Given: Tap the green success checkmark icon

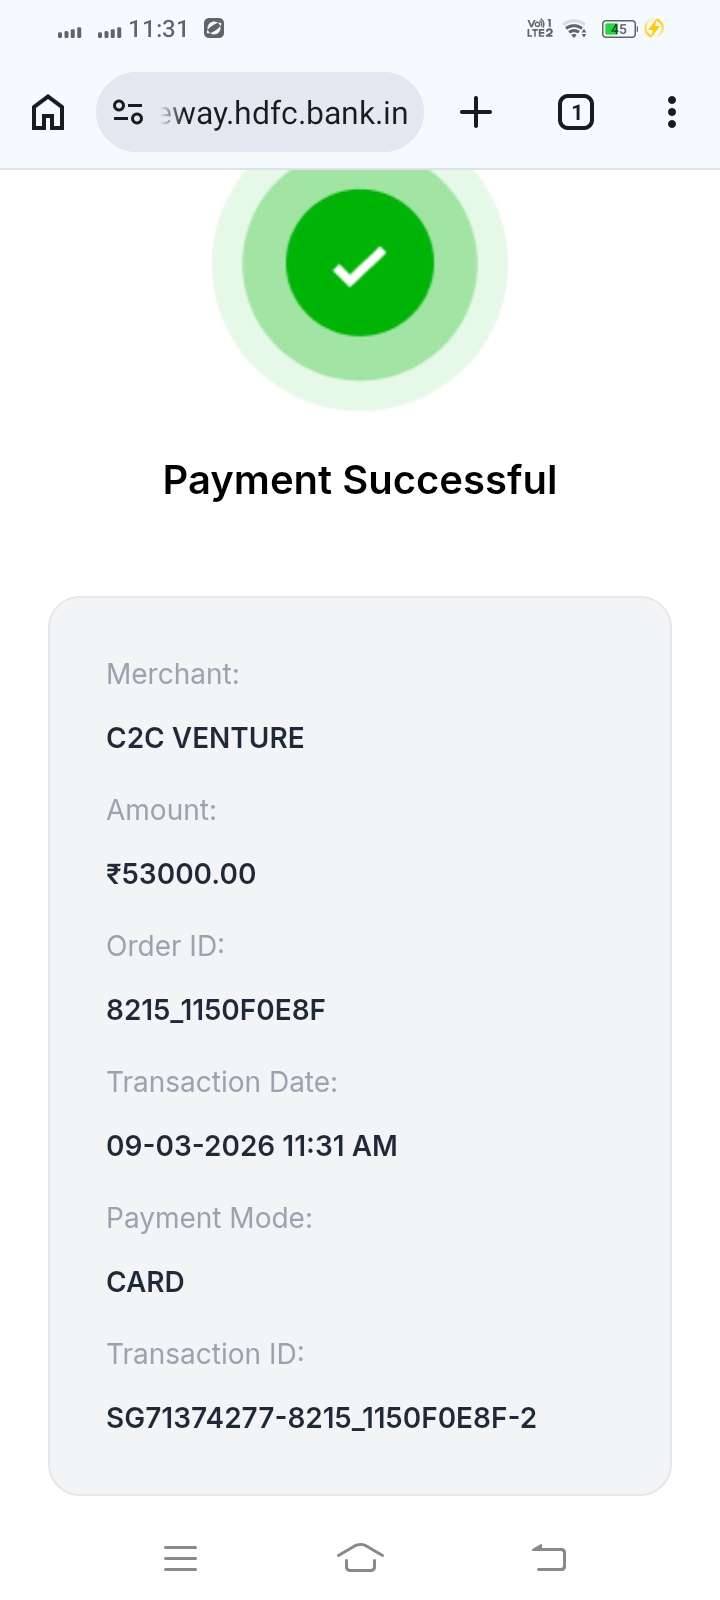Looking at the screenshot, I should coord(360,264).
